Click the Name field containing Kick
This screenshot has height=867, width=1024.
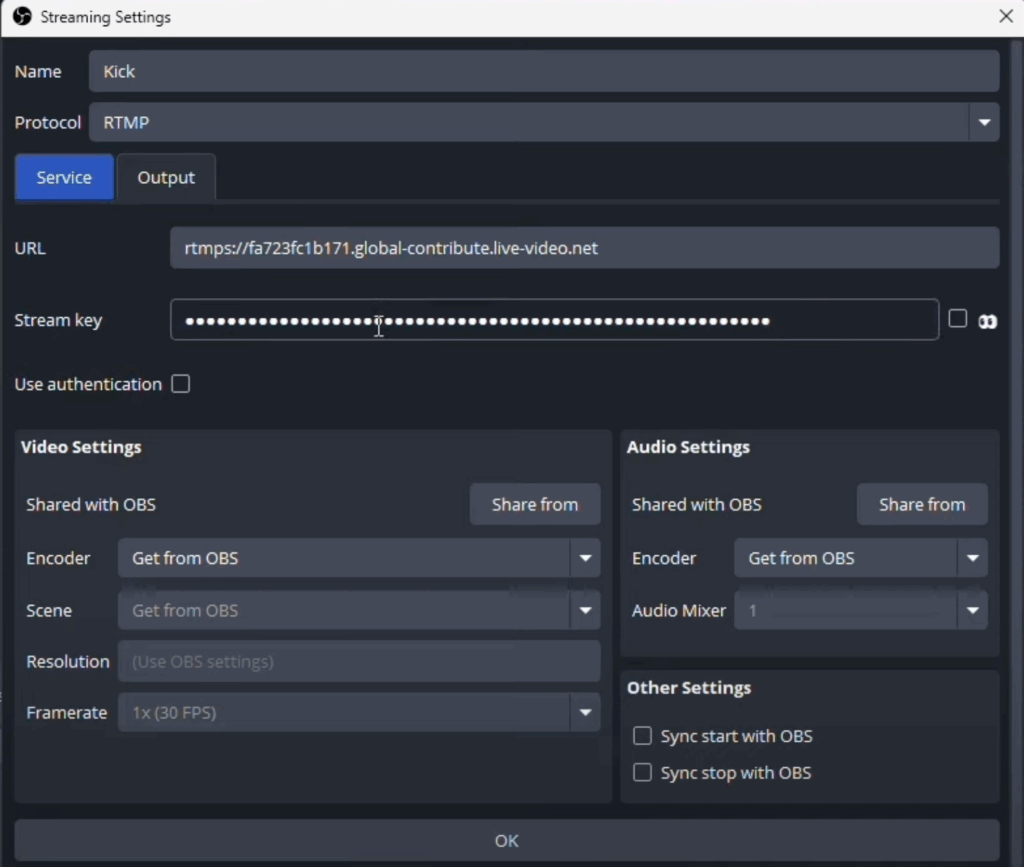pos(543,72)
